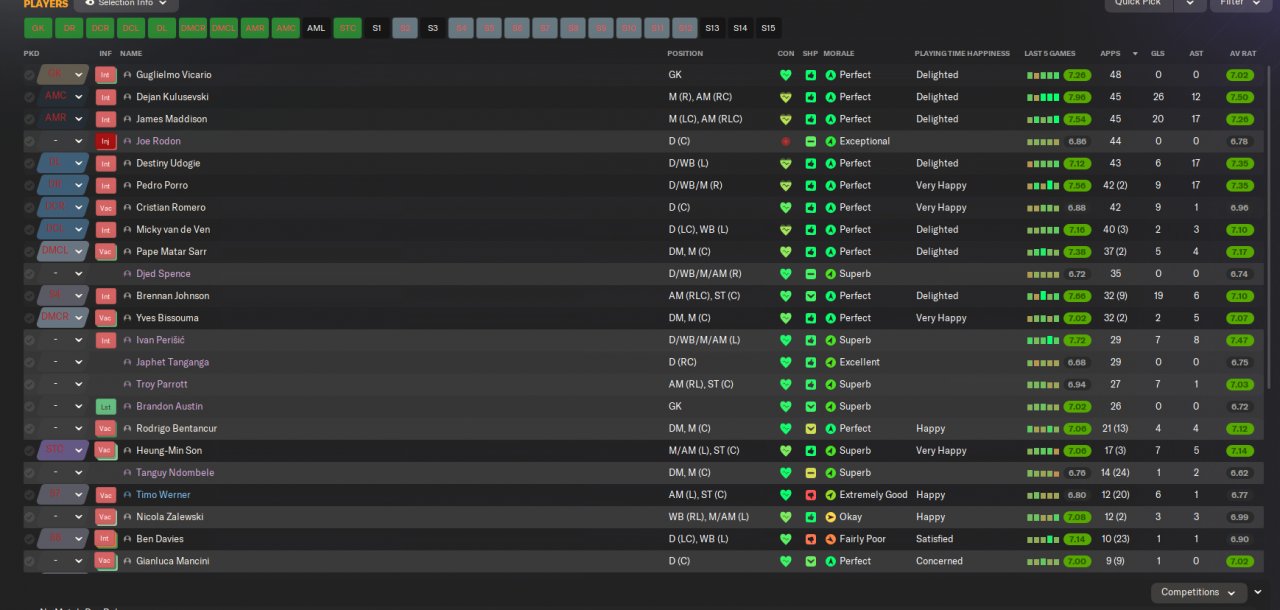Toggle the picked checkmark for Gianluca Mancini
This screenshot has width=1280, height=610.
point(29,561)
